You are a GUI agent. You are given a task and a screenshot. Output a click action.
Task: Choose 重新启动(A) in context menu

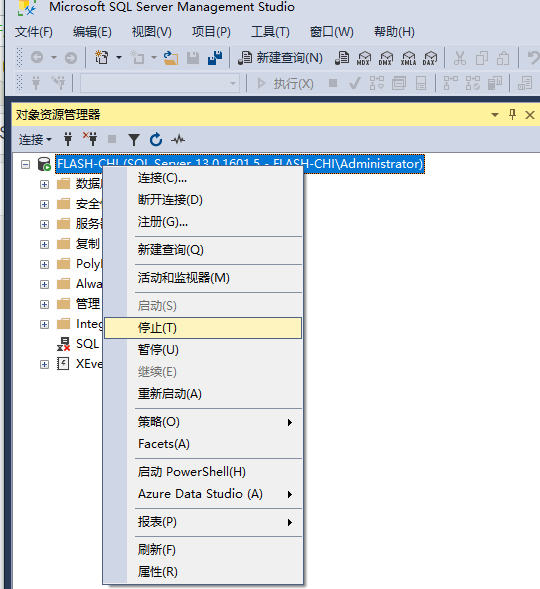(x=203, y=394)
